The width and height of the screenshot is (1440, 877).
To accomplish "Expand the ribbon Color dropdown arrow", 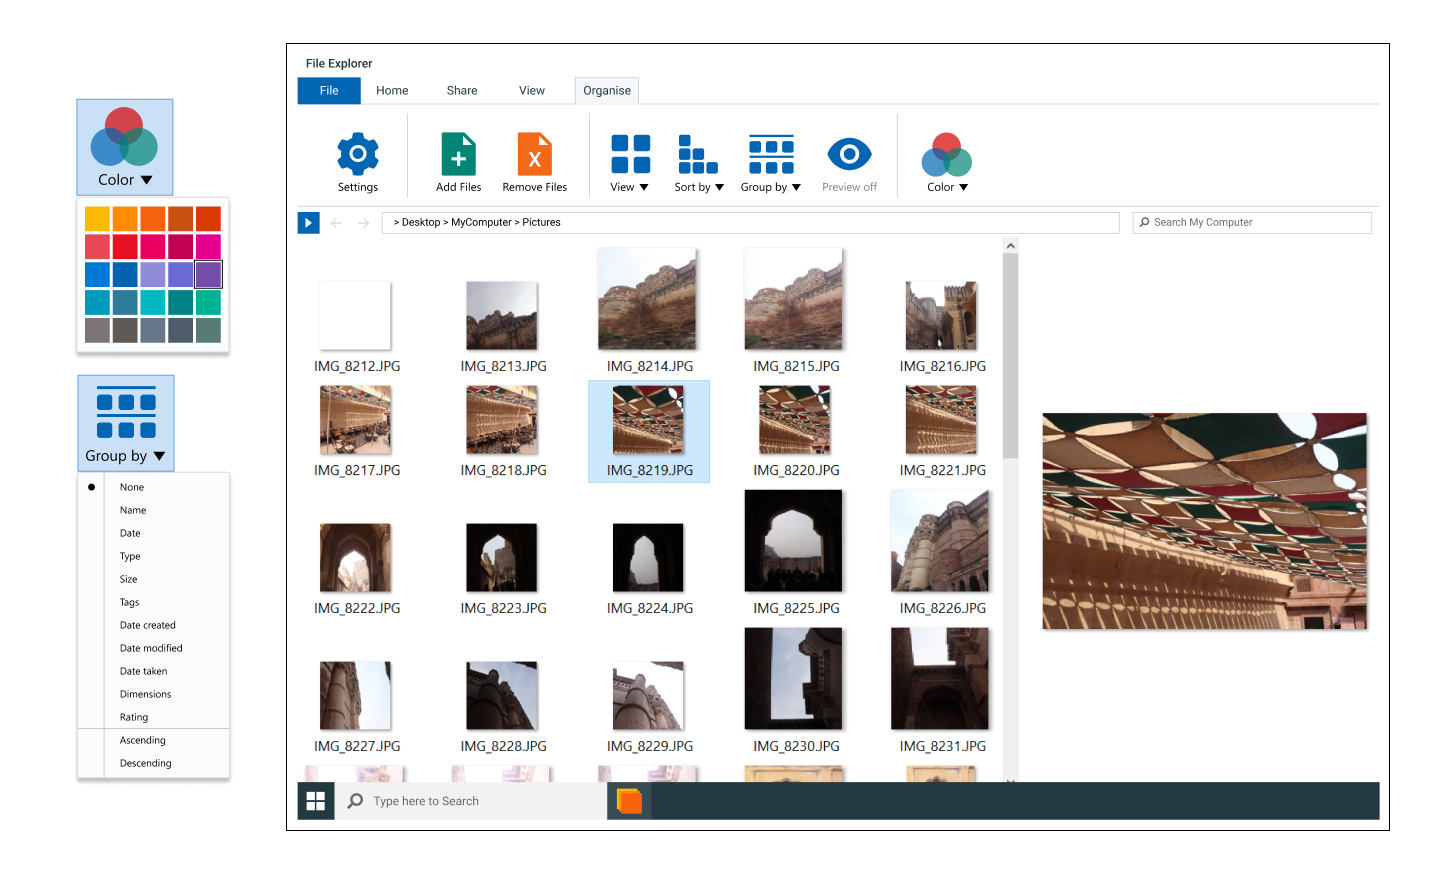I will (963, 187).
